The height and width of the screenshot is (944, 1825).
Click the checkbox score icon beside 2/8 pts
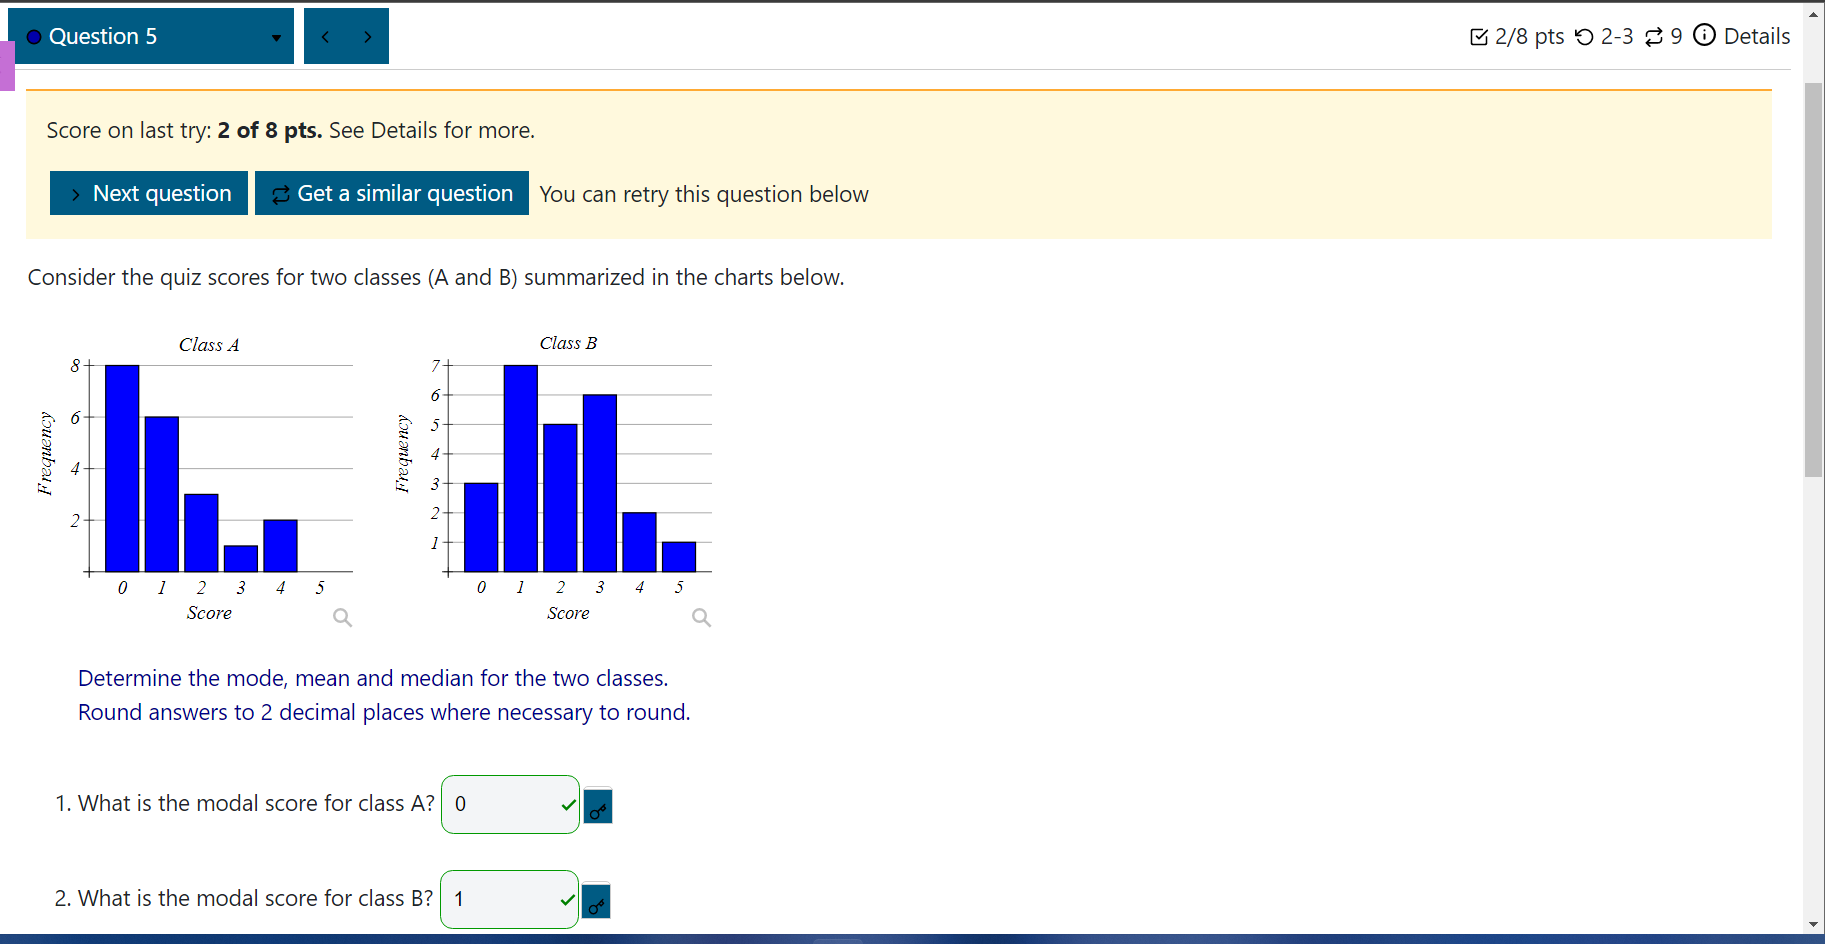coord(1478,35)
